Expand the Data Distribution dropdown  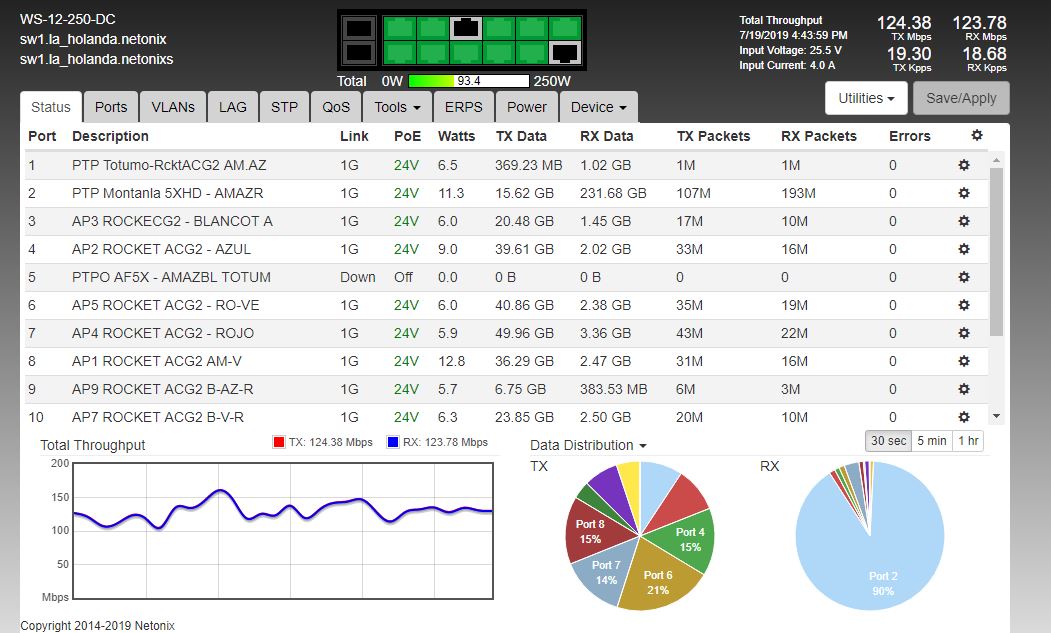587,445
